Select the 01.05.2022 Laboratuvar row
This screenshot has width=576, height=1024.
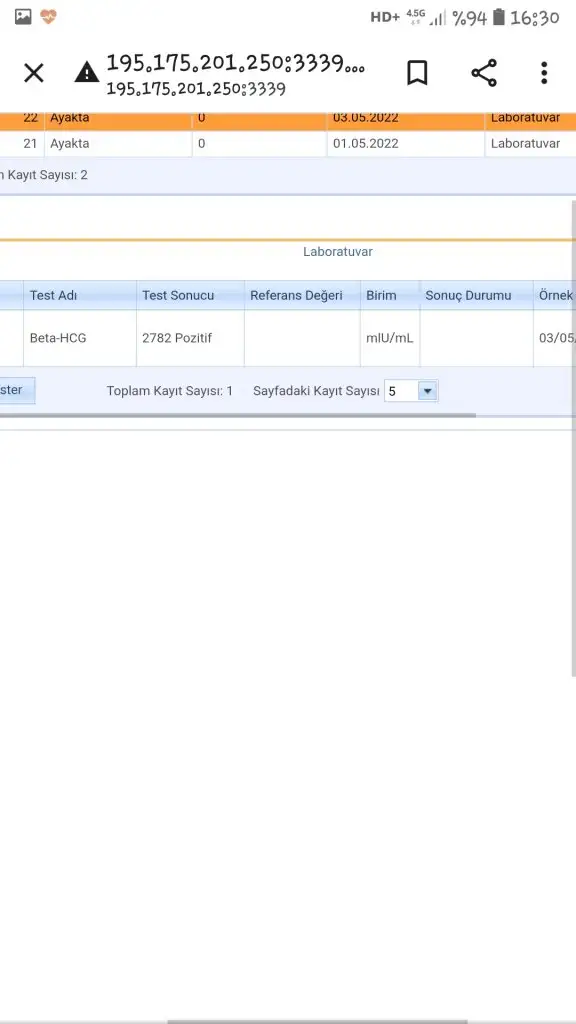[288, 144]
